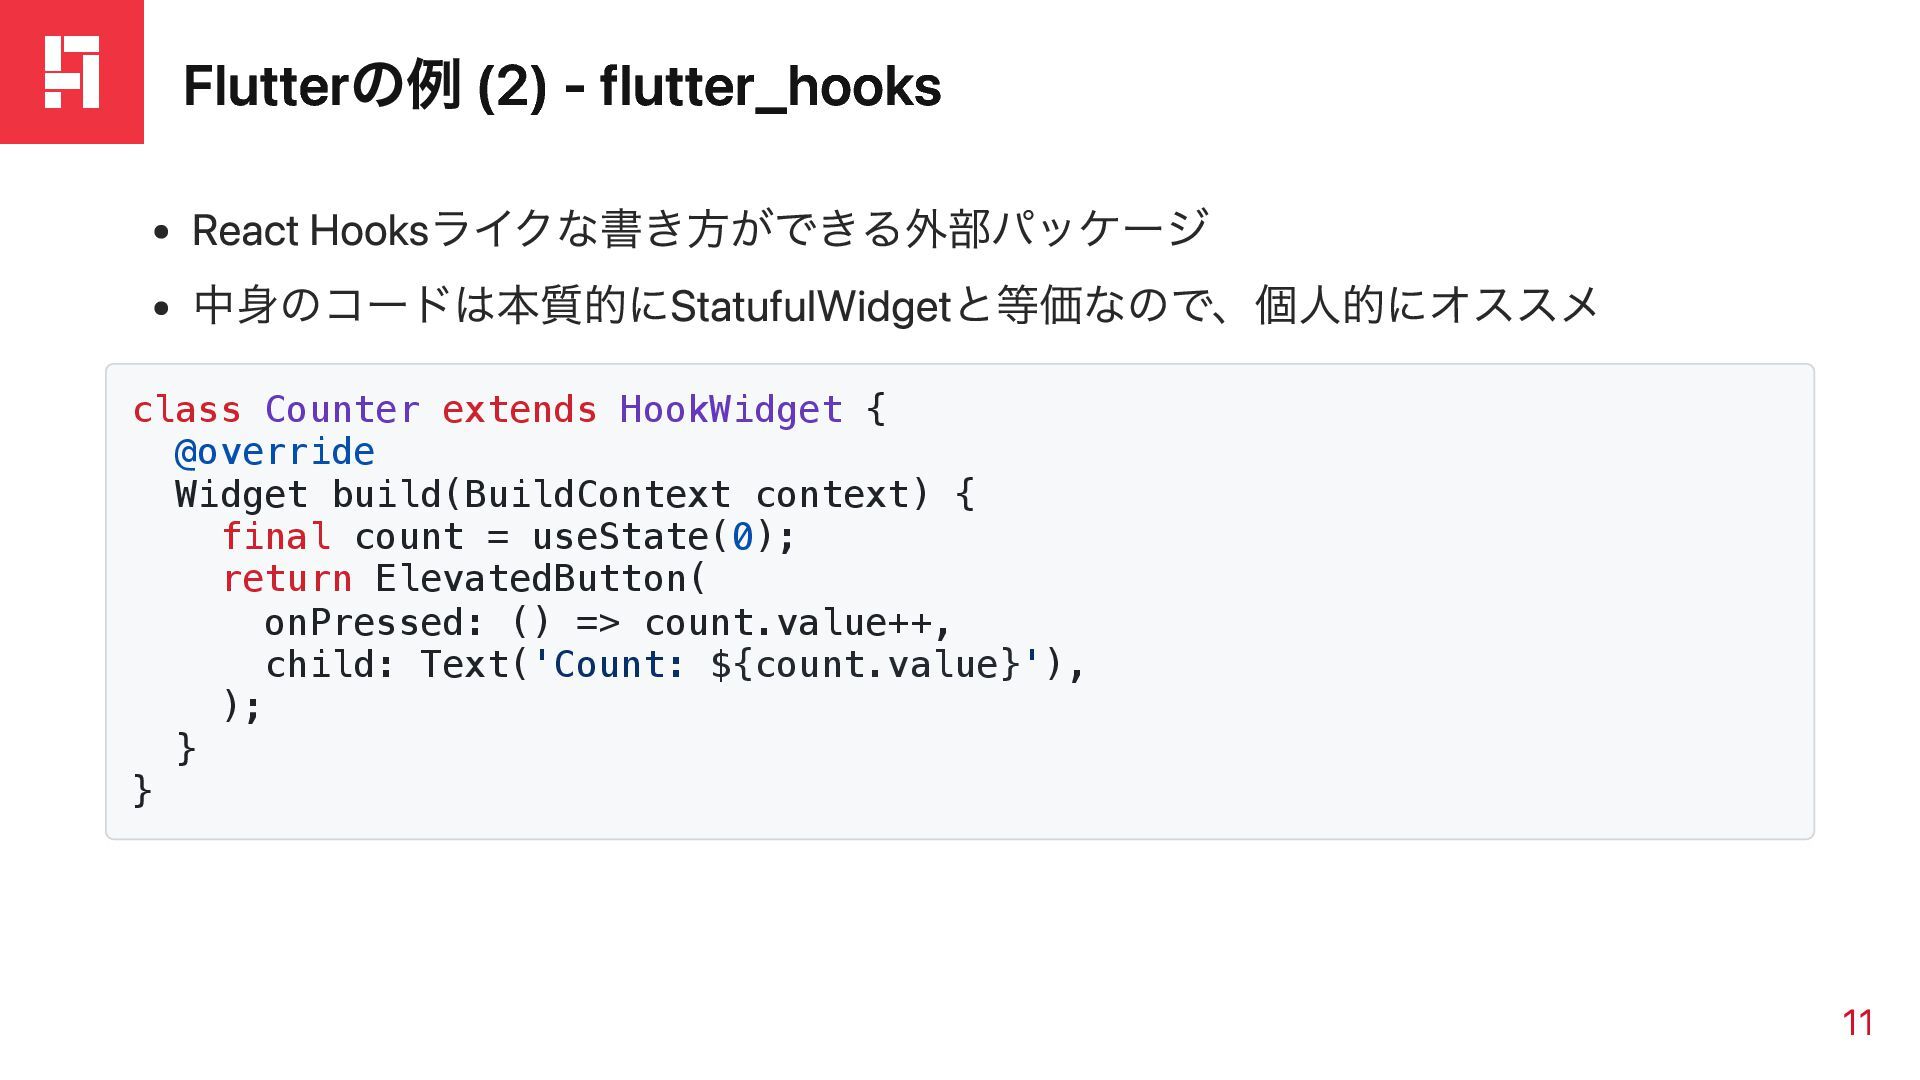Image resolution: width=1920 pixels, height=1080 pixels.
Task: Click the 'class' keyword in code
Action: [186, 410]
